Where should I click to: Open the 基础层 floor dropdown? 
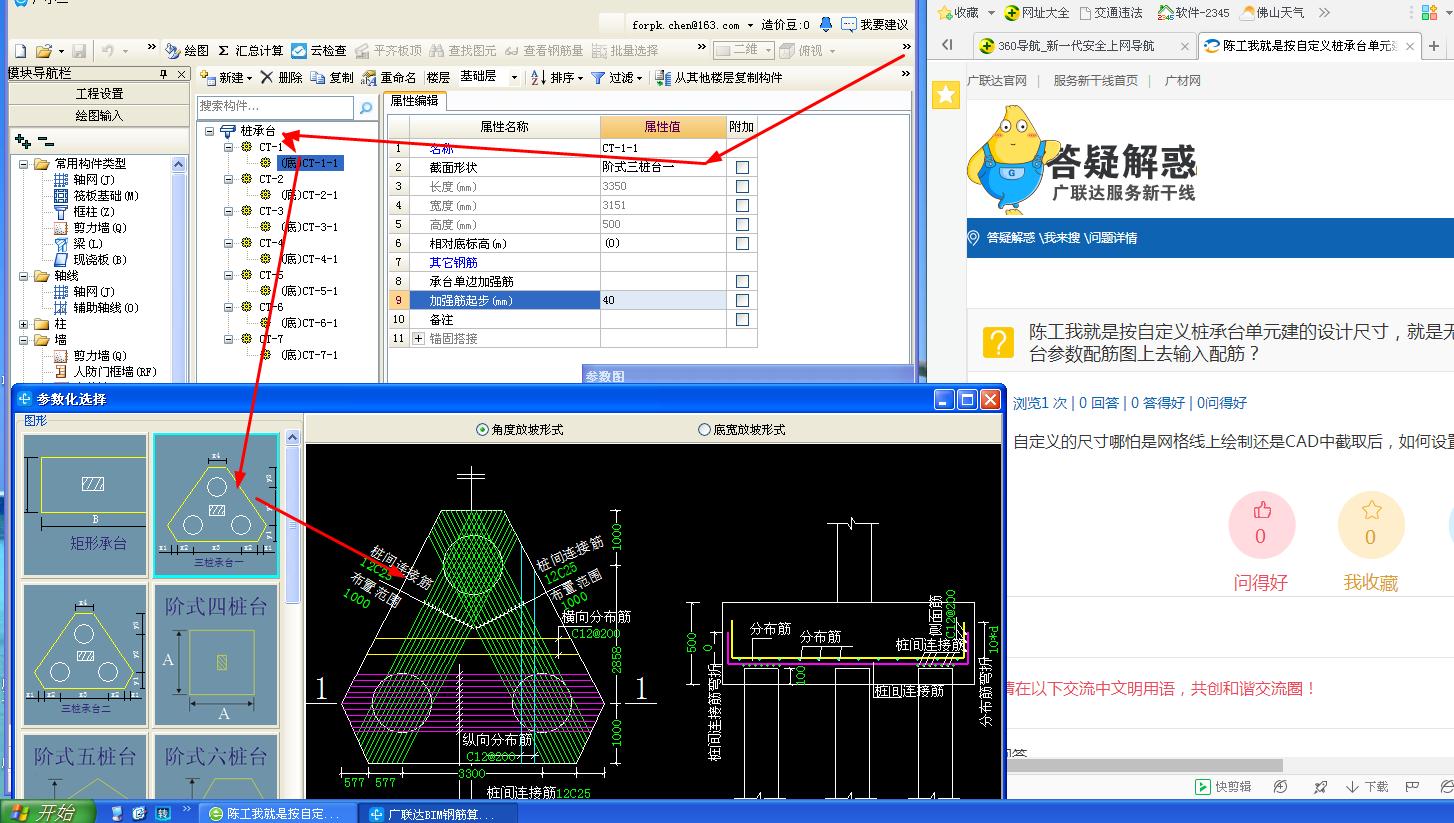[514, 77]
